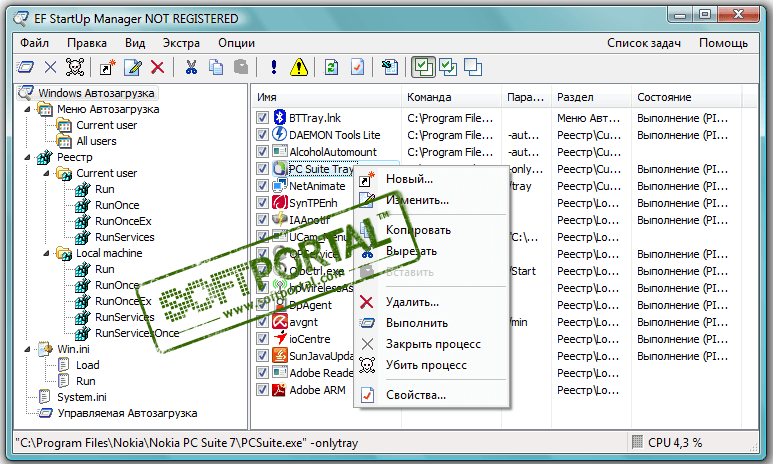Viewport: 773px width, 464px height.
Task: Click the Run toolbar icon
Action: [25, 67]
